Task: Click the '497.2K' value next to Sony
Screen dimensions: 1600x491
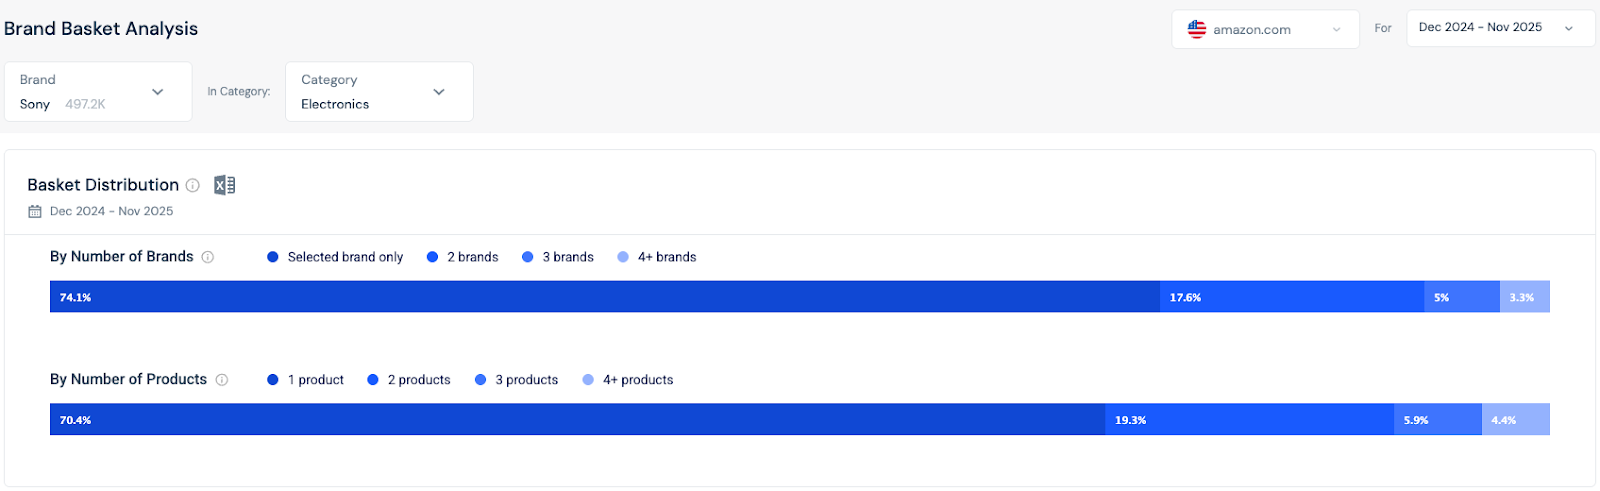Action: click(x=85, y=104)
